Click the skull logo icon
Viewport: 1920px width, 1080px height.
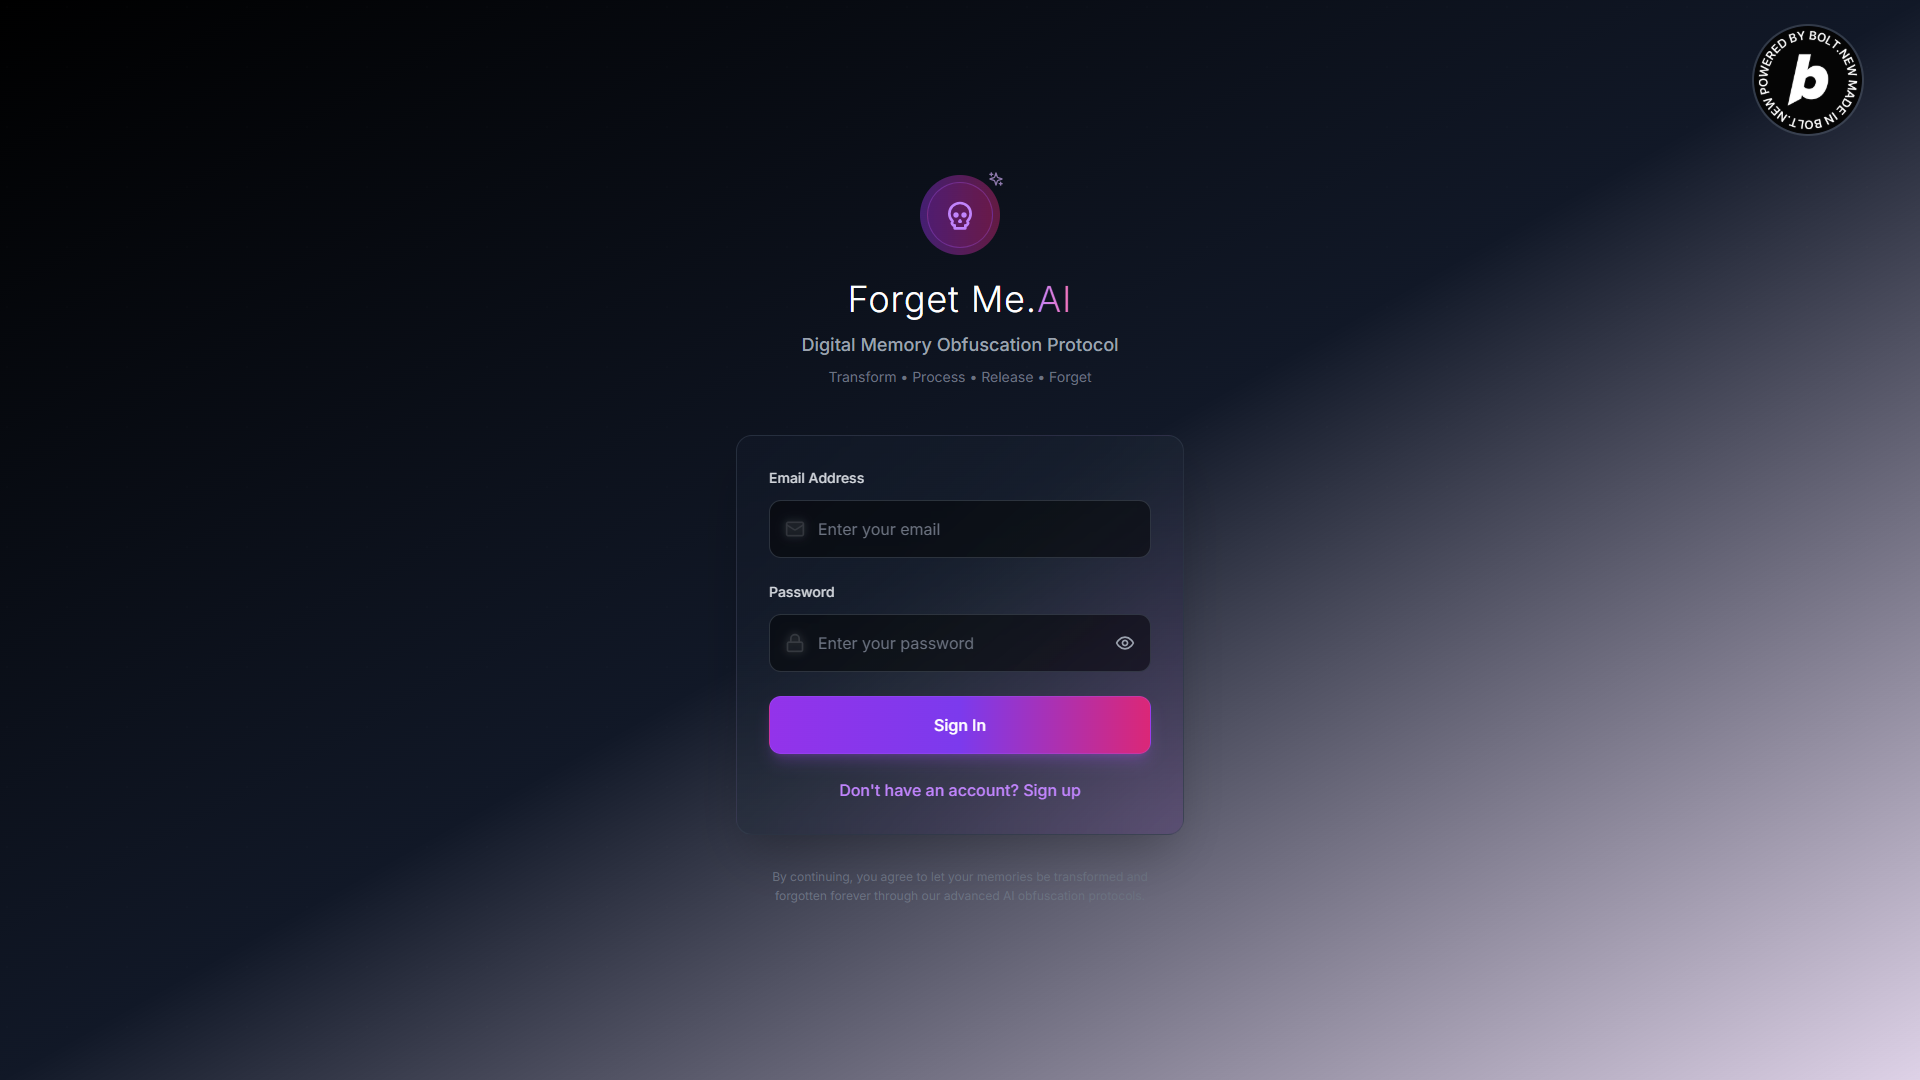coord(960,215)
